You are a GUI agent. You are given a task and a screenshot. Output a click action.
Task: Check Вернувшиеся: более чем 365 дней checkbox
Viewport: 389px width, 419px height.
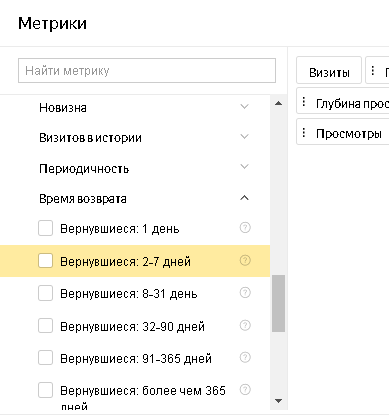click(45, 390)
